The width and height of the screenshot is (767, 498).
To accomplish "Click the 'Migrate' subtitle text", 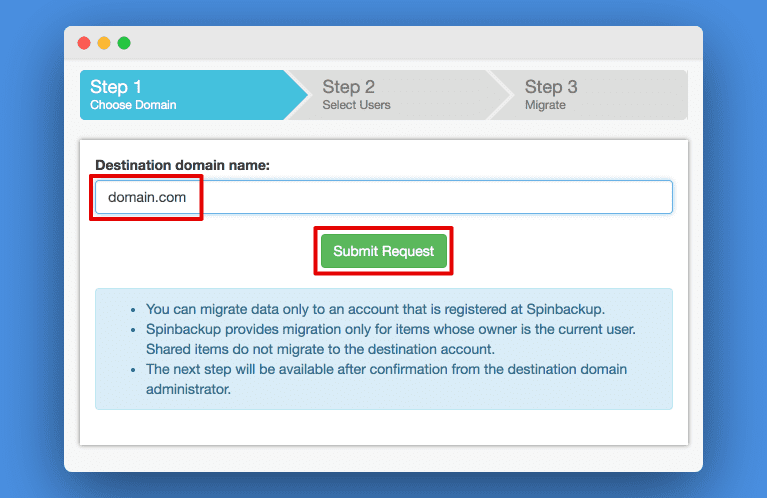I will (545, 105).
